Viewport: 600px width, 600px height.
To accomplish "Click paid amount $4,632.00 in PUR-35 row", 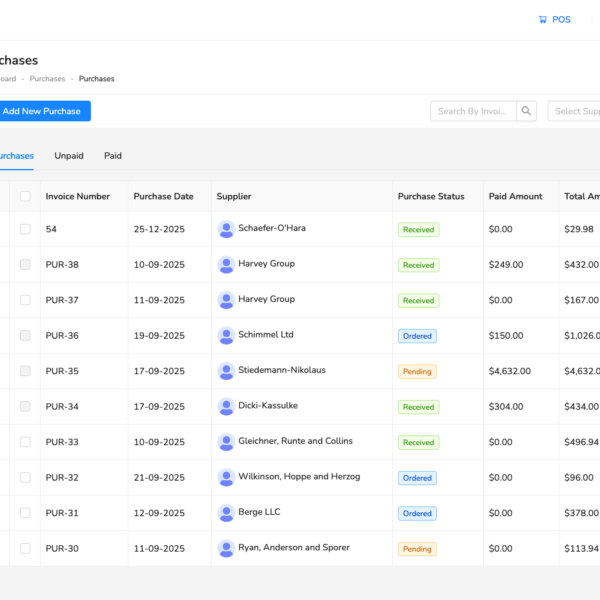I will pos(510,371).
